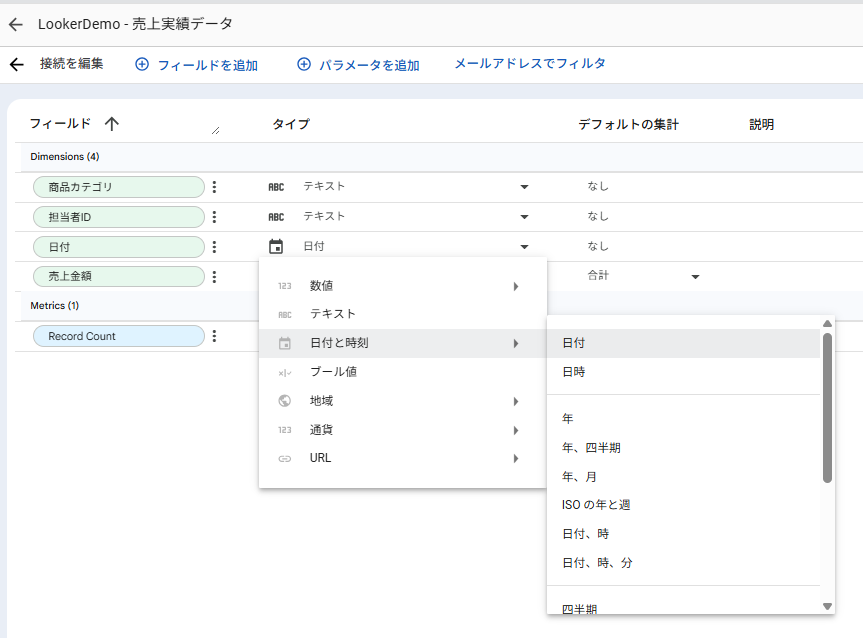Image resolution: width=863 pixels, height=638 pixels.
Task: Click the 日付 field chip
Action: click(119, 247)
